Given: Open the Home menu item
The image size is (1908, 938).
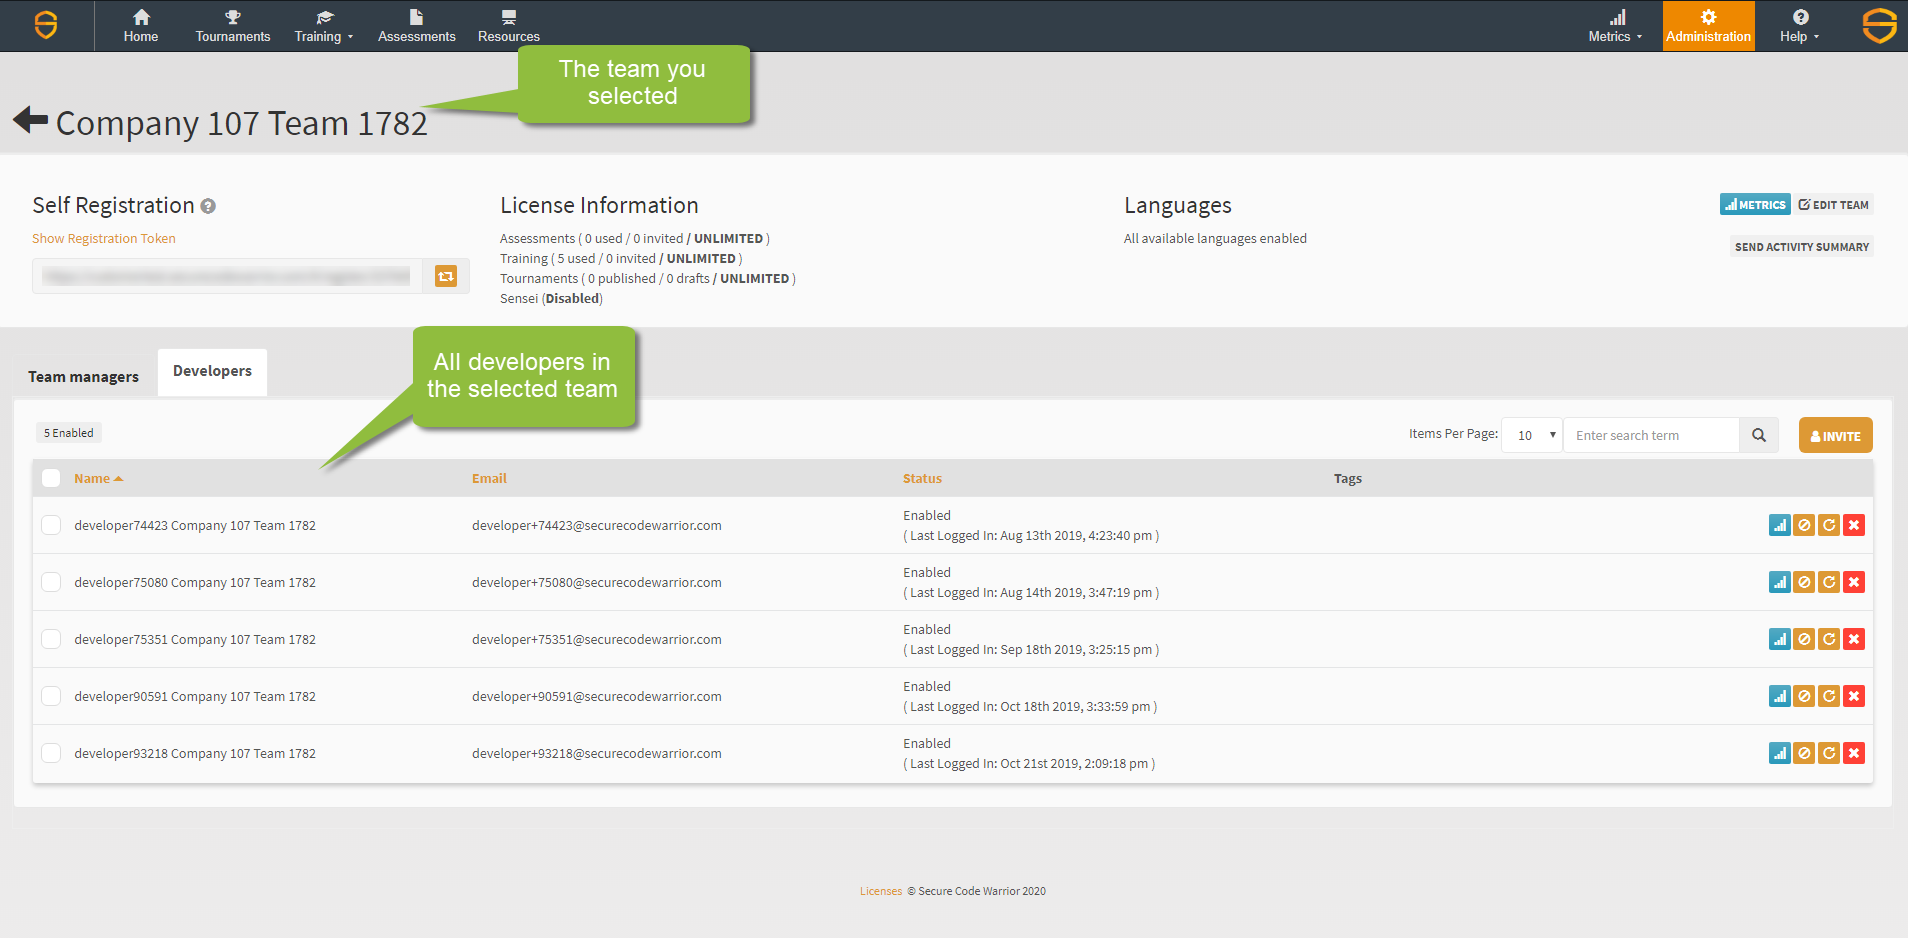Looking at the screenshot, I should (x=141, y=26).
